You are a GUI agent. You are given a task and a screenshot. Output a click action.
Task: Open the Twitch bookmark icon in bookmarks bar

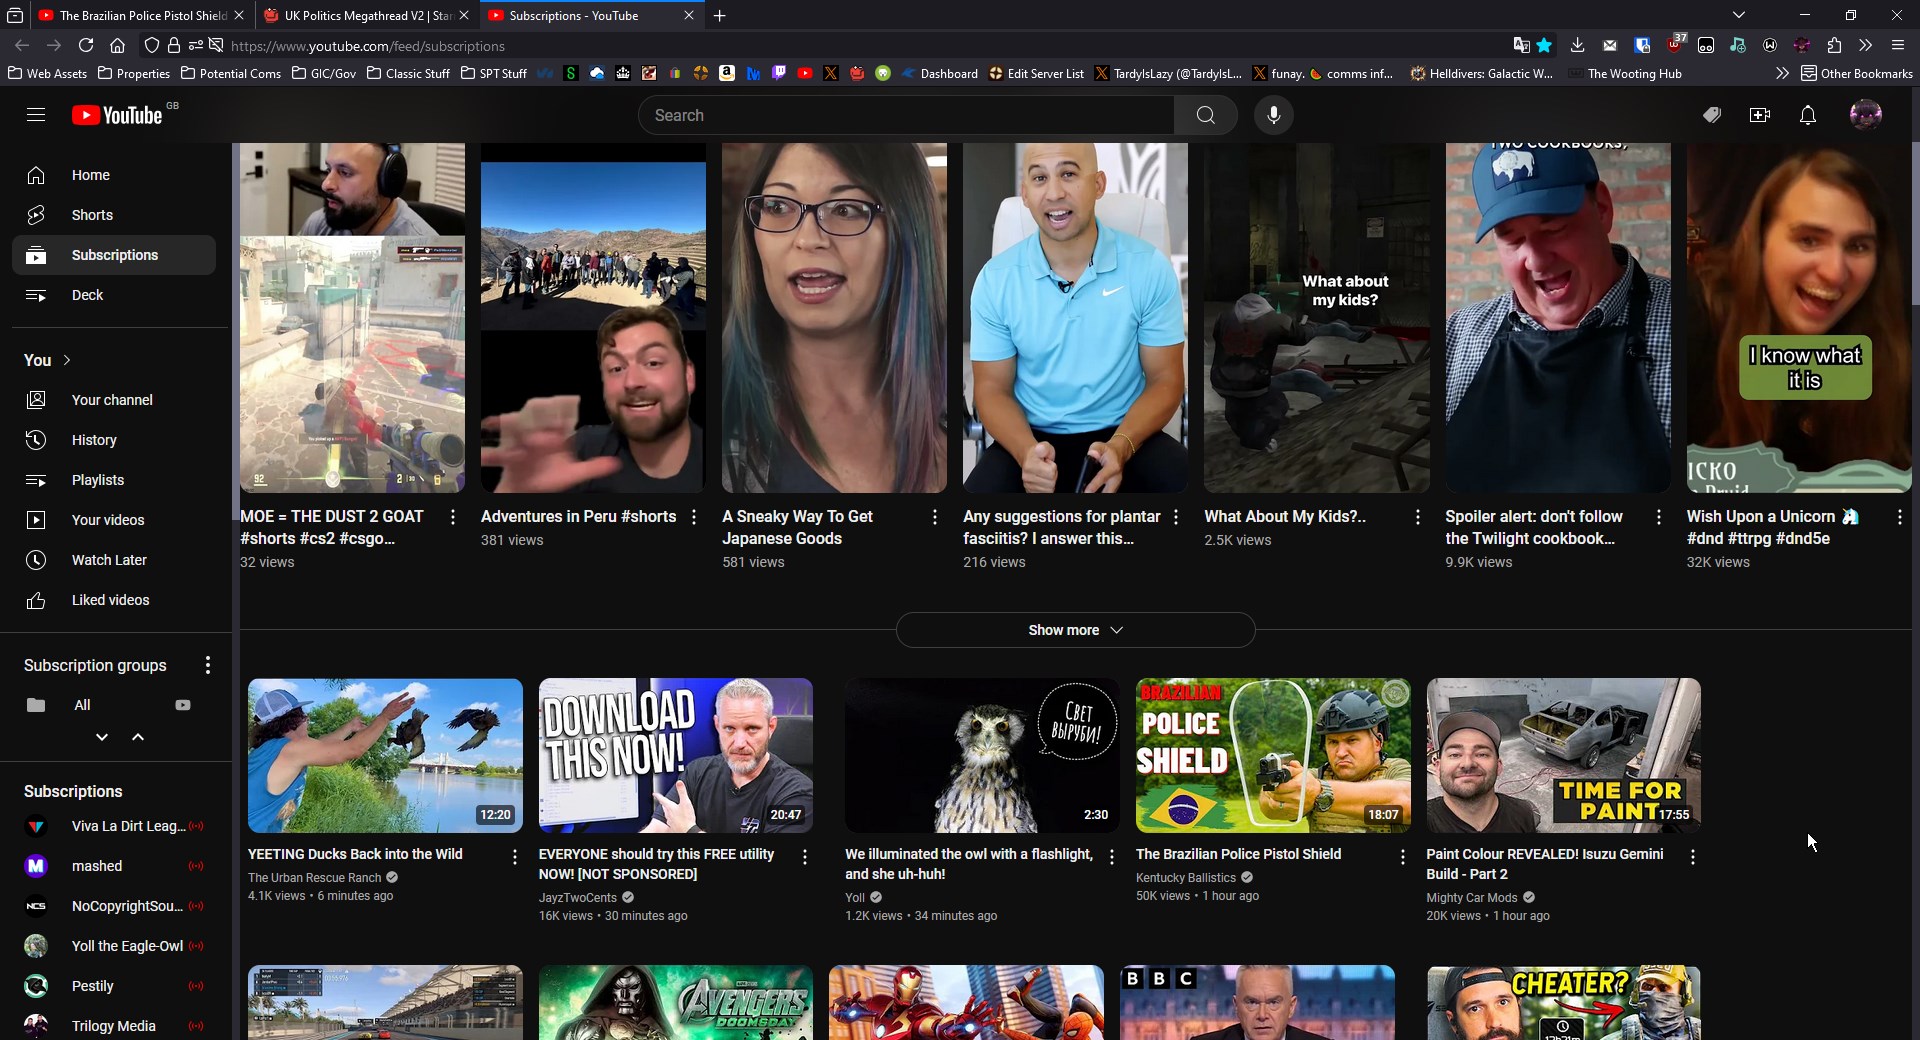pos(779,73)
